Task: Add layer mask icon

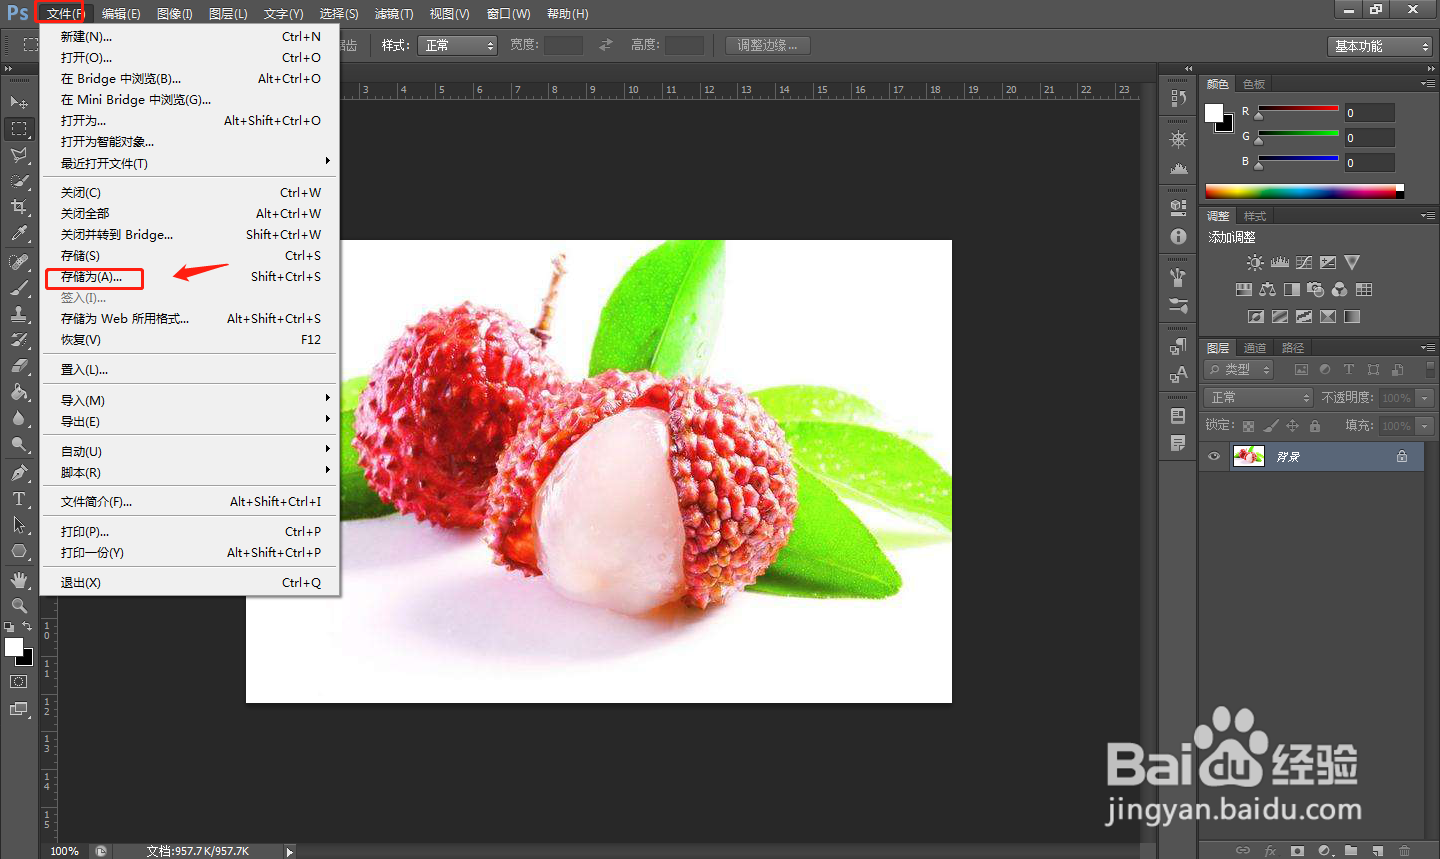Action: 1297,851
